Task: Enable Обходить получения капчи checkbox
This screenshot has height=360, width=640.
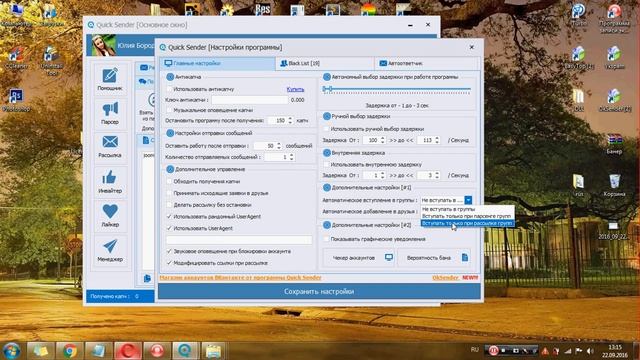Action: [169, 181]
